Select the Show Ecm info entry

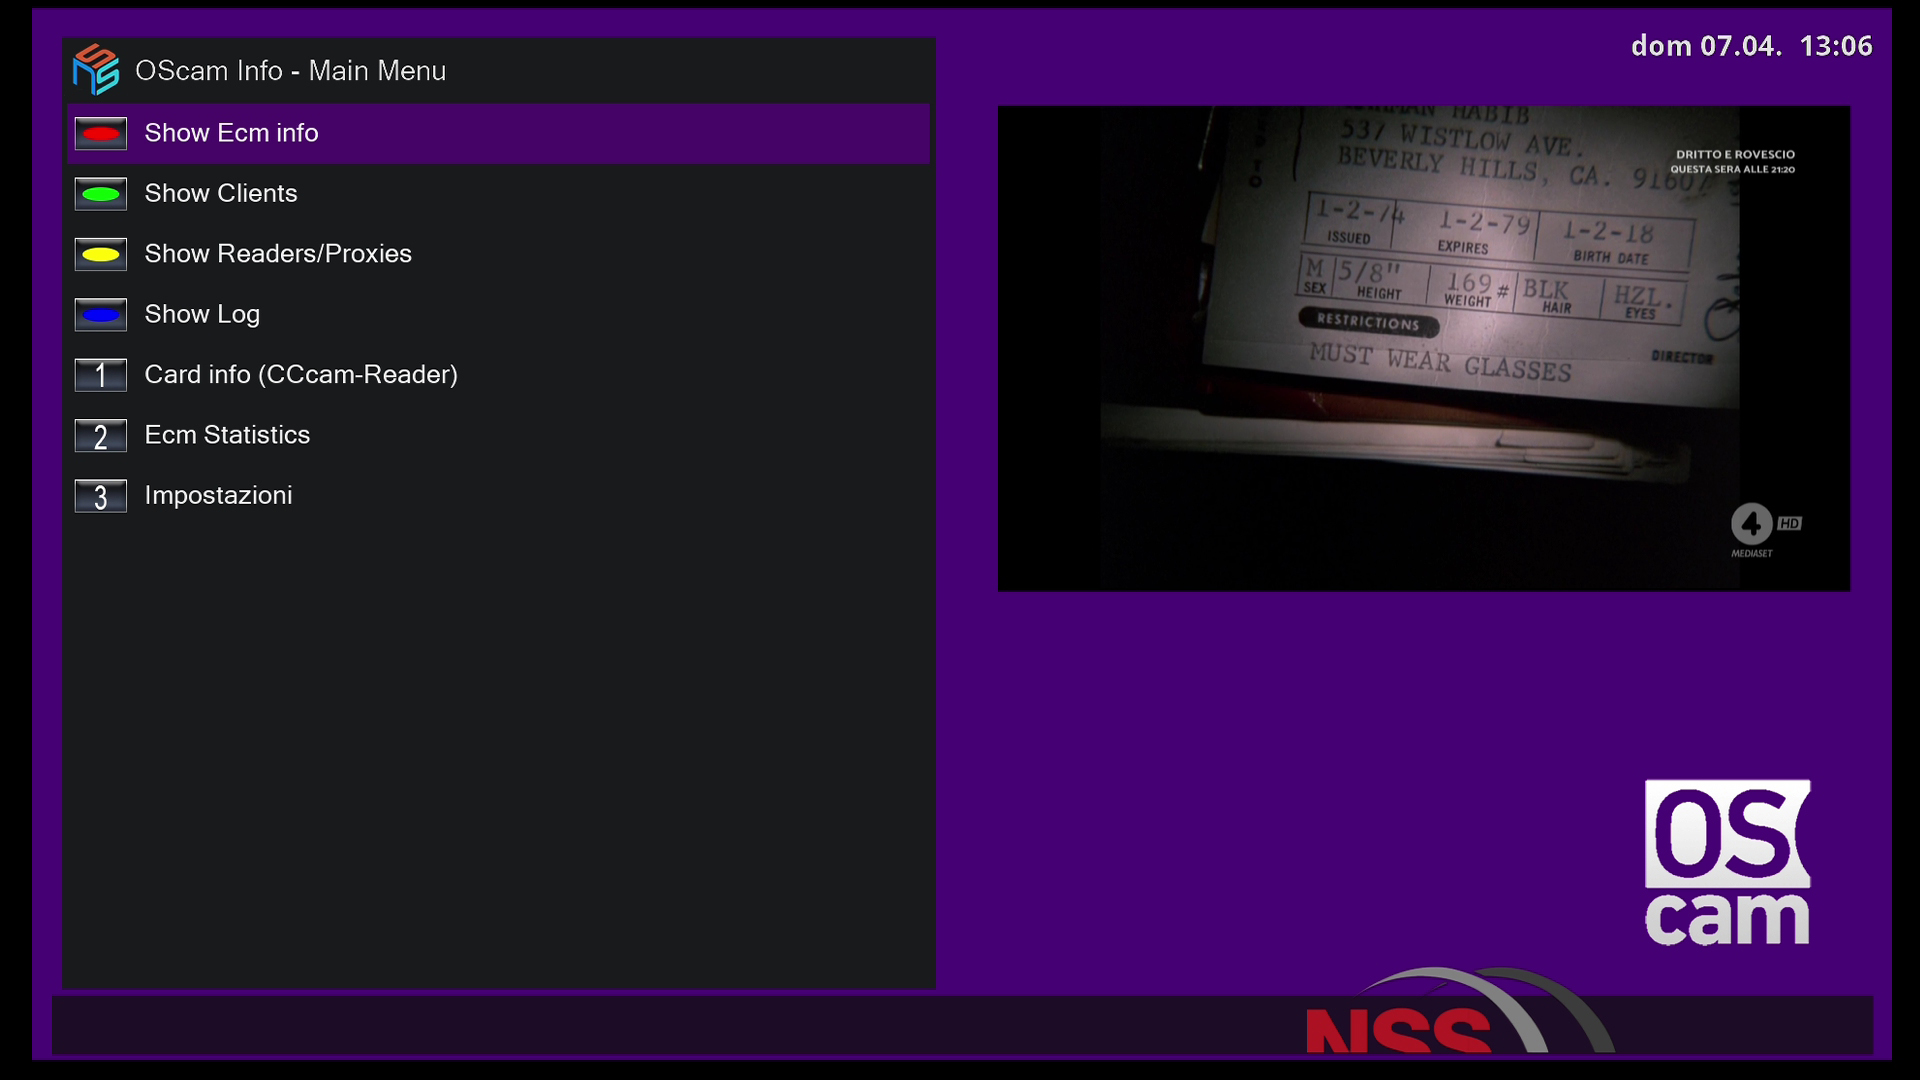click(x=231, y=133)
